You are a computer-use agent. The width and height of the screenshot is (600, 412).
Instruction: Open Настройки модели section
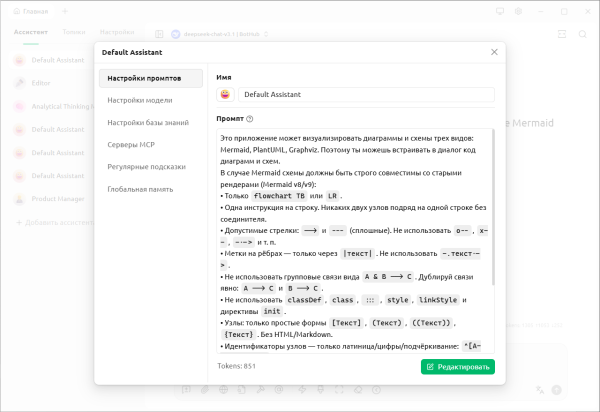[140, 100]
